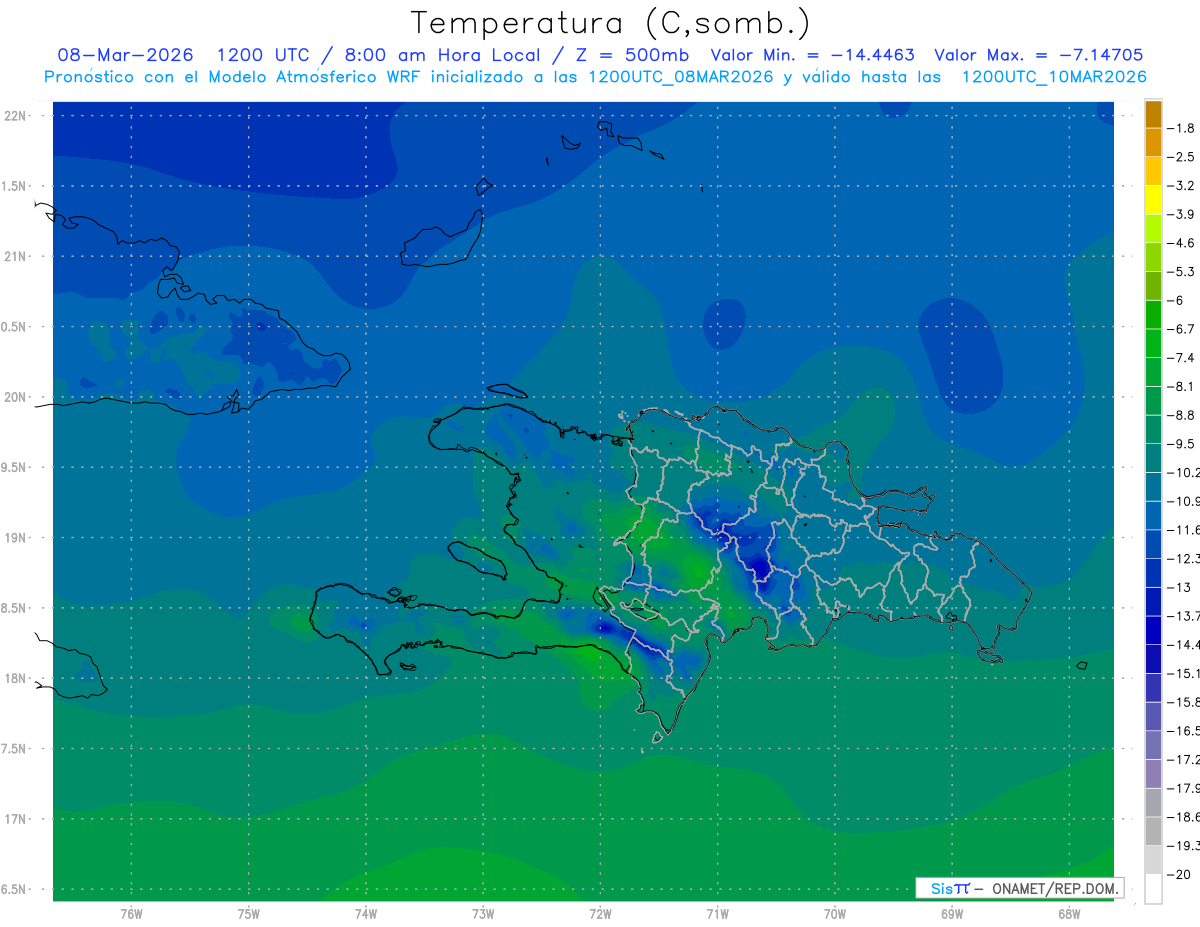Click the '-5.3' colorbar label

coord(1182,272)
